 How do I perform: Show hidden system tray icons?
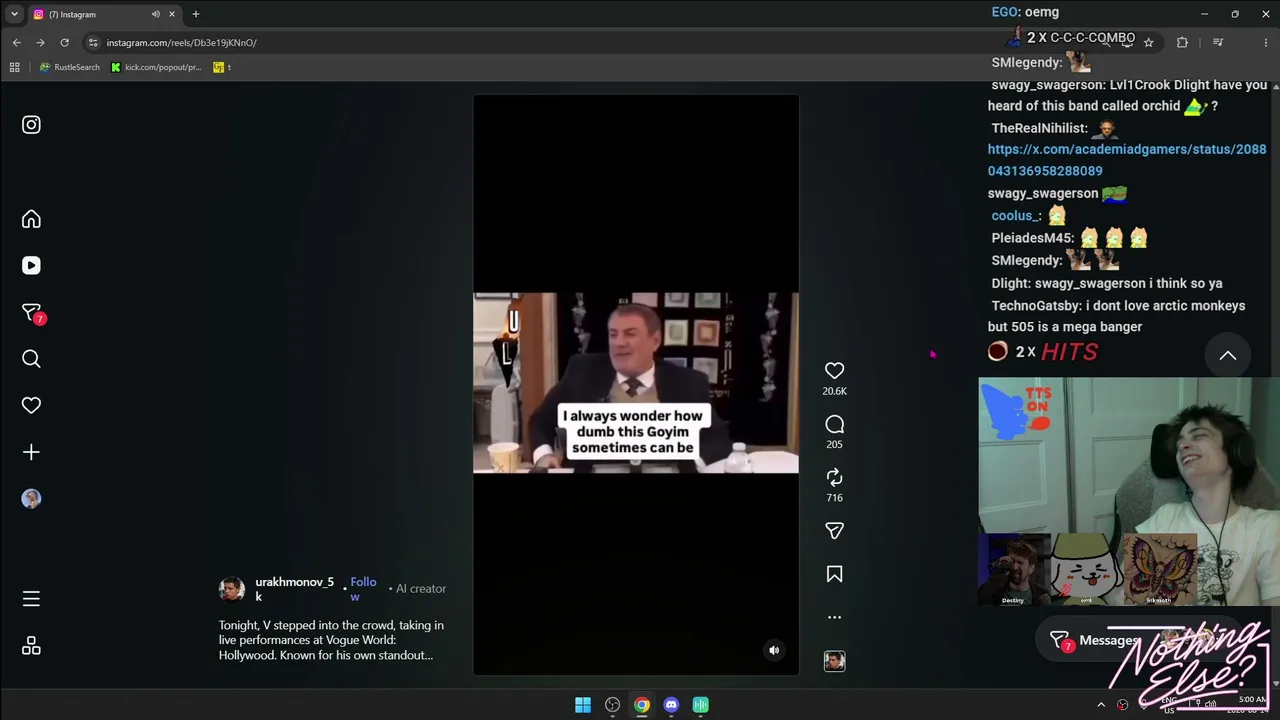[x=1101, y=705]
